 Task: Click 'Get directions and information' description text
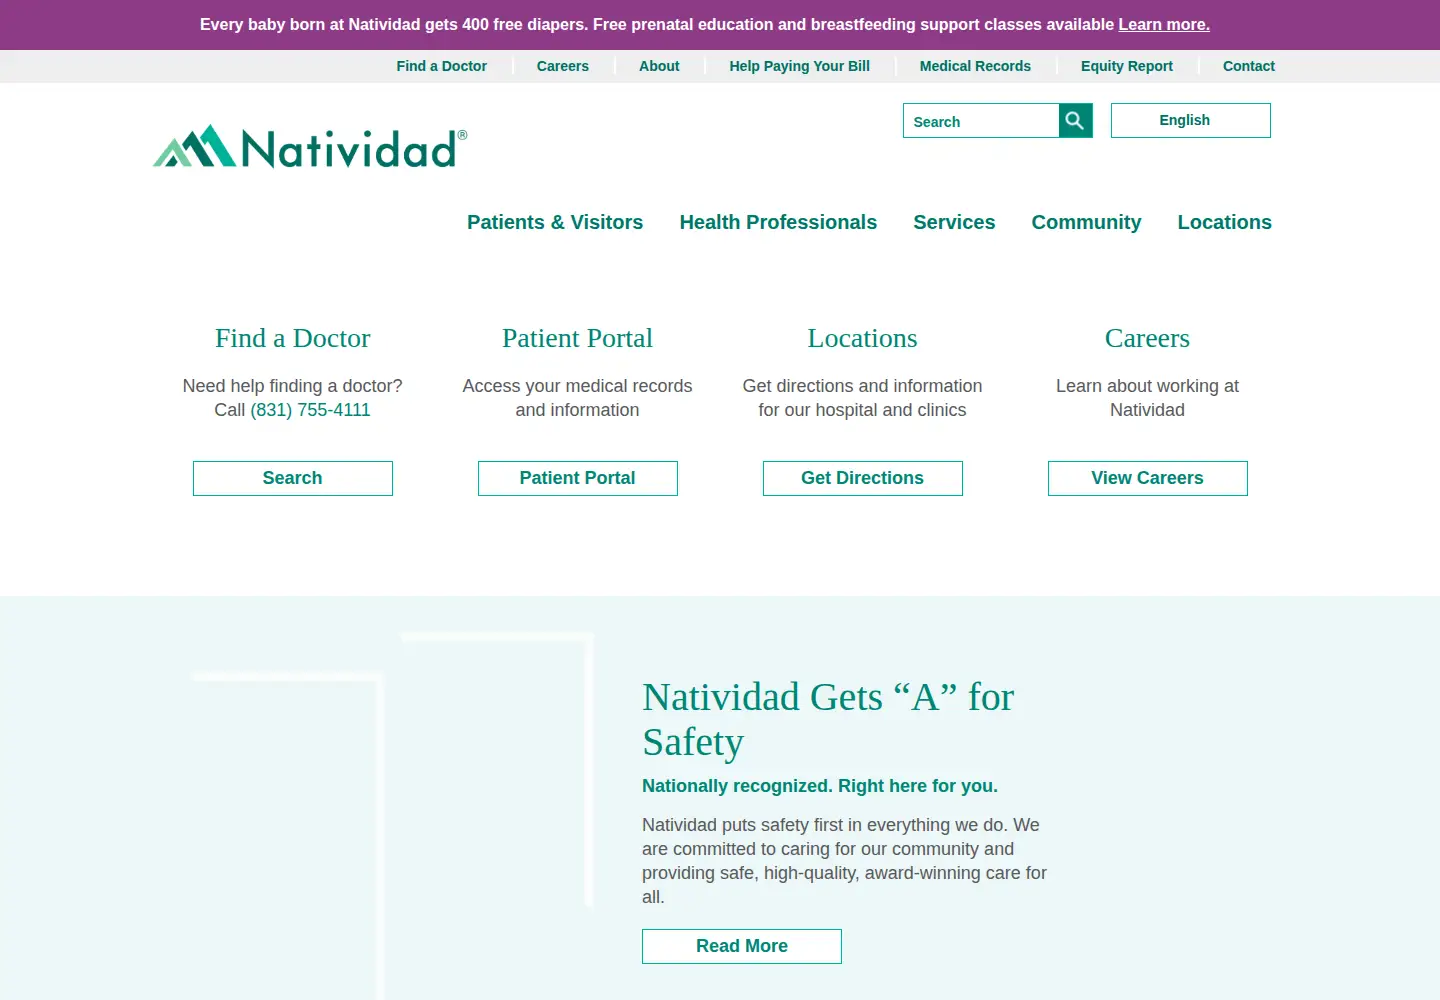tap(863, 398)
